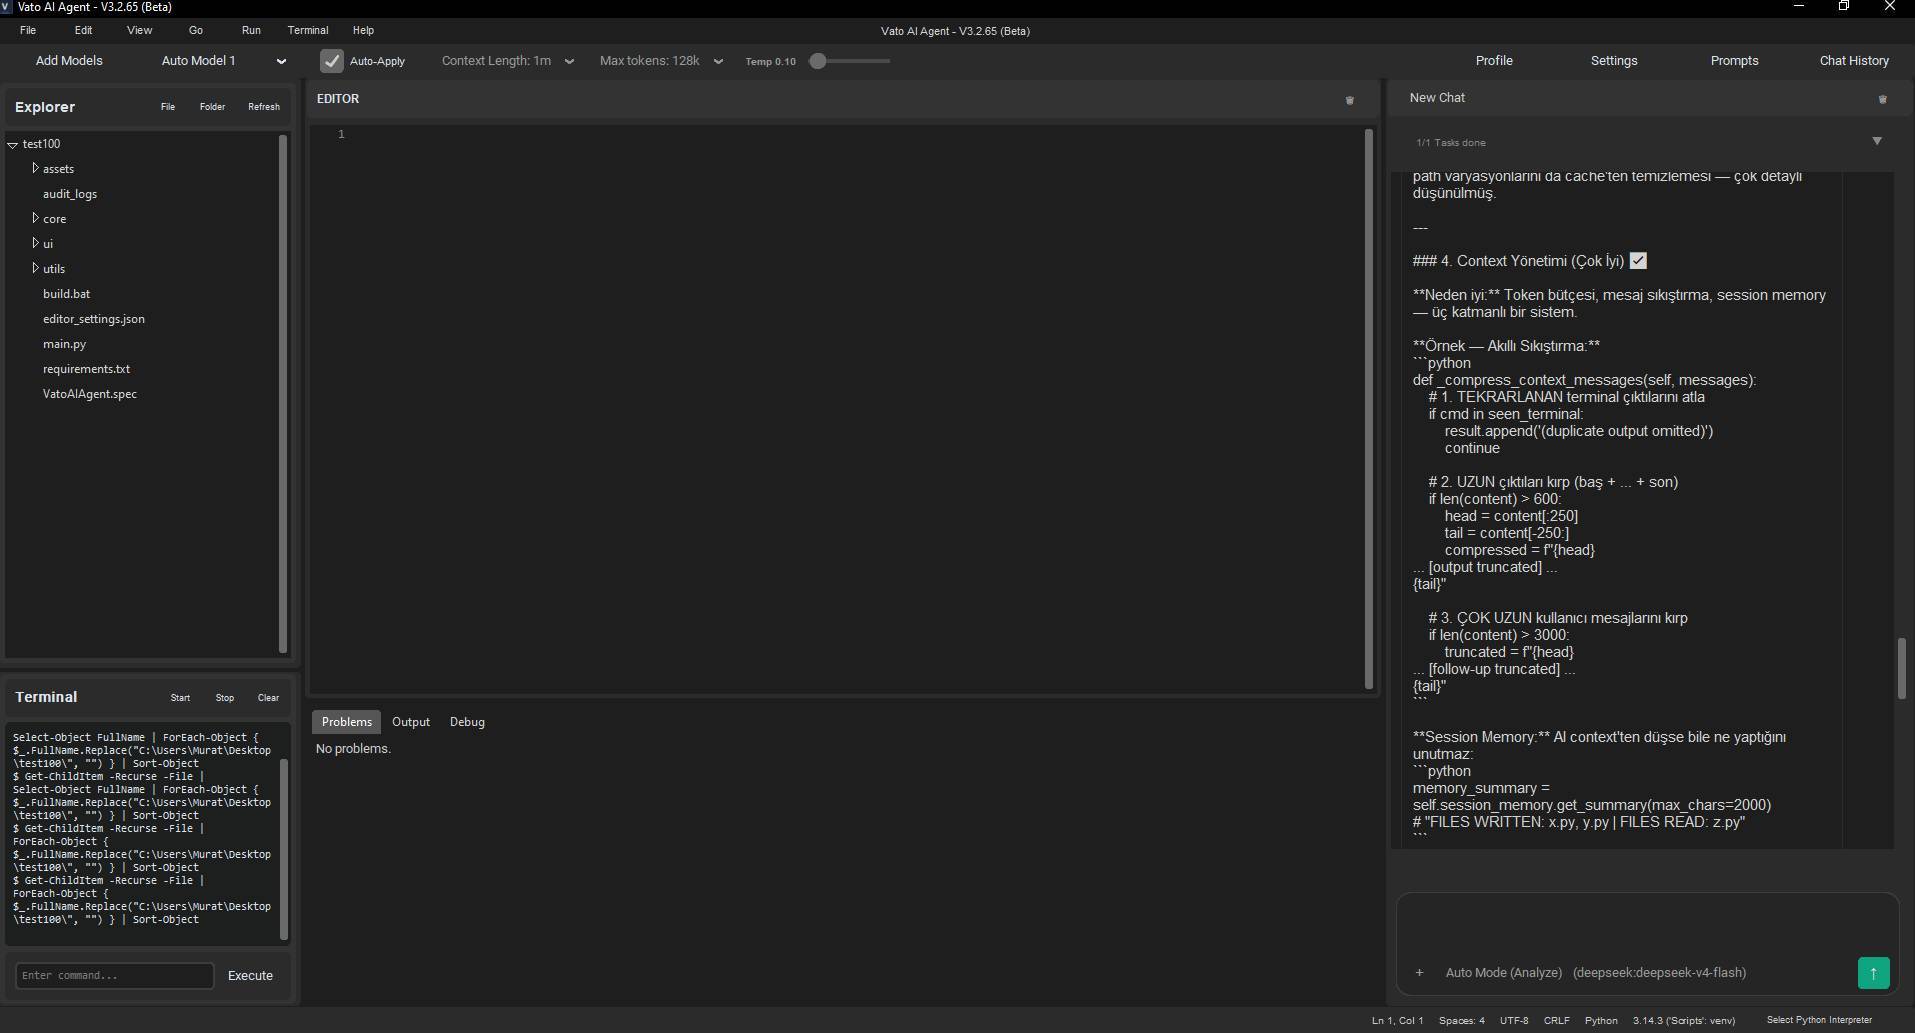Open main.py from the Explorer

(x=64, y=344)
